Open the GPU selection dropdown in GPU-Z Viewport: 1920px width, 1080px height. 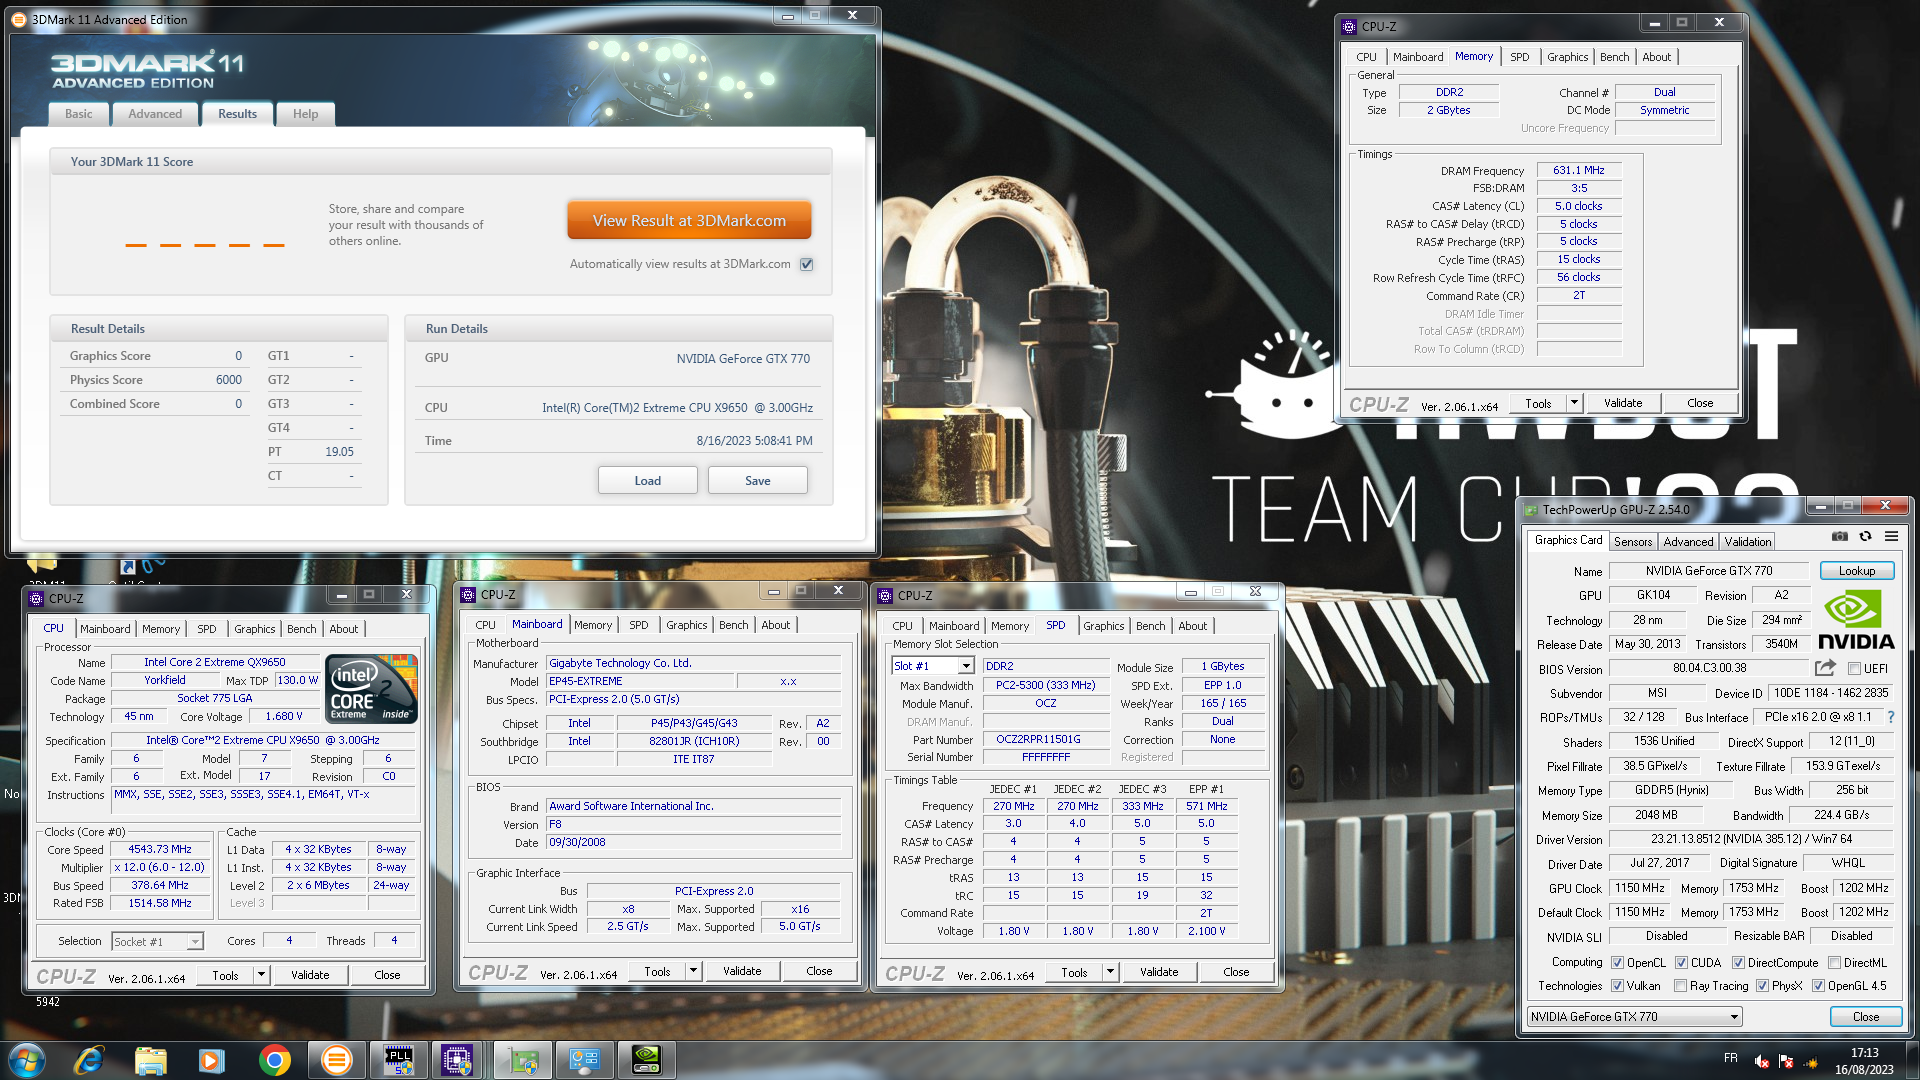tap(1634, 1017)
